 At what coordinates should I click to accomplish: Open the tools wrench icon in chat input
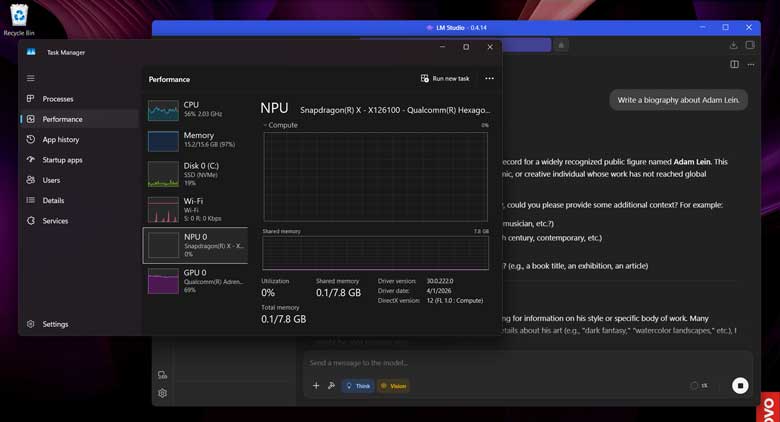click(331, 386)
